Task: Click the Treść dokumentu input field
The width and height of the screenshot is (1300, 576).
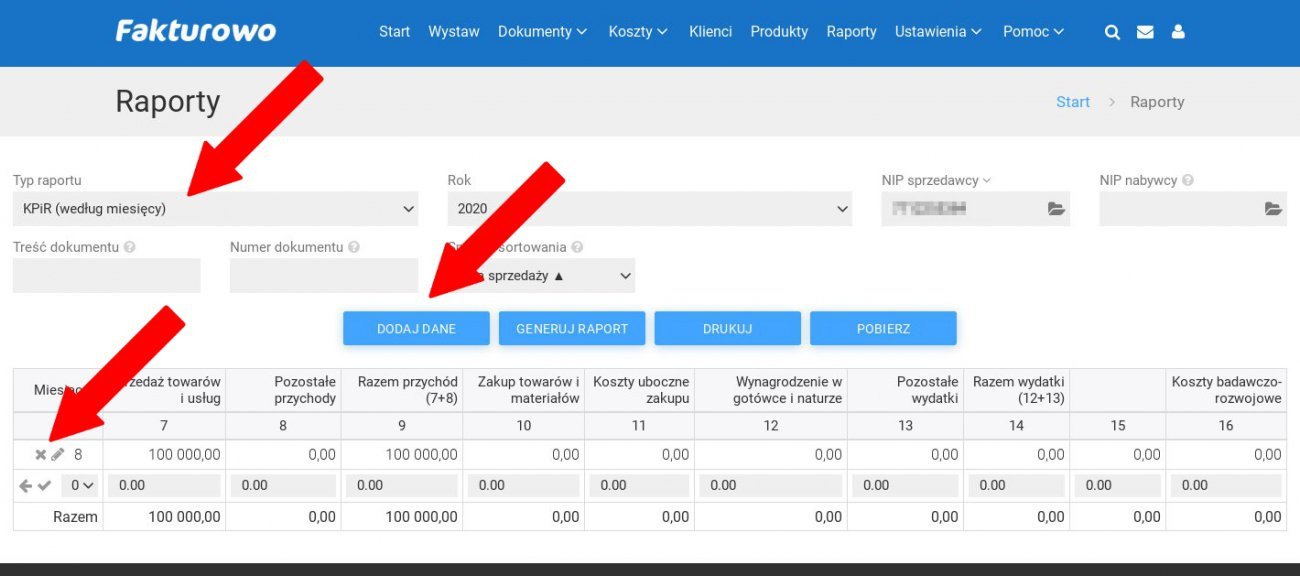Action: coord(107,276)
